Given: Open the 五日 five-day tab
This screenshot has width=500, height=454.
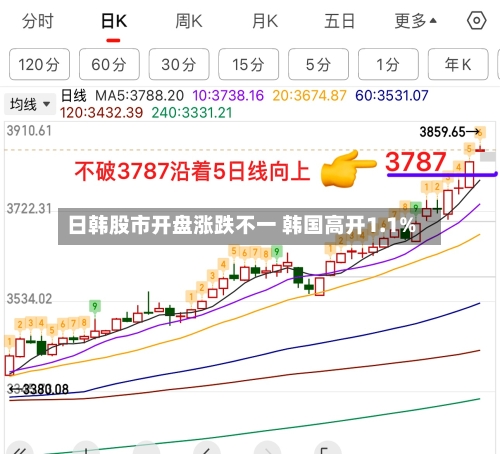Looking at the screenshot, I should tap(339, 21).
